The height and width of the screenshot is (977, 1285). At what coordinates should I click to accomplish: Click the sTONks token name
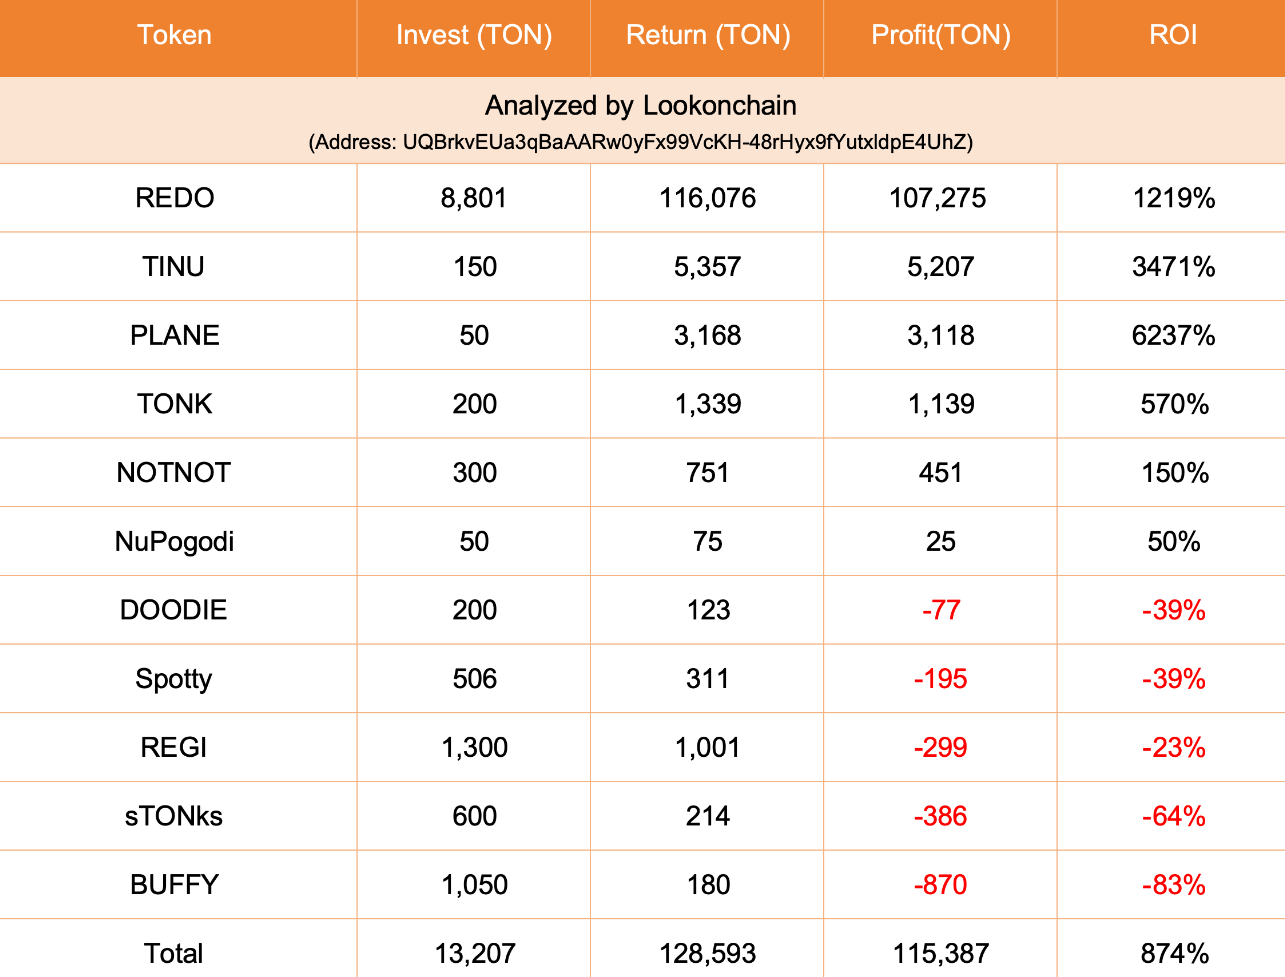coord(174,817)
